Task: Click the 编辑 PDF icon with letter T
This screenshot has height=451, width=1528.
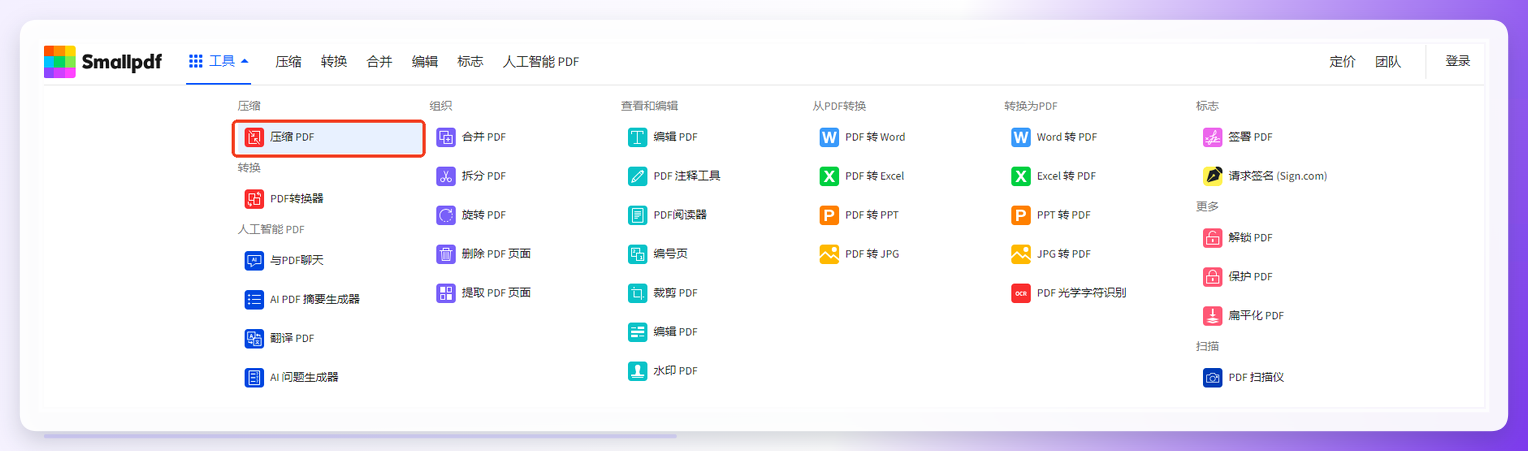Action: (638, 137)
